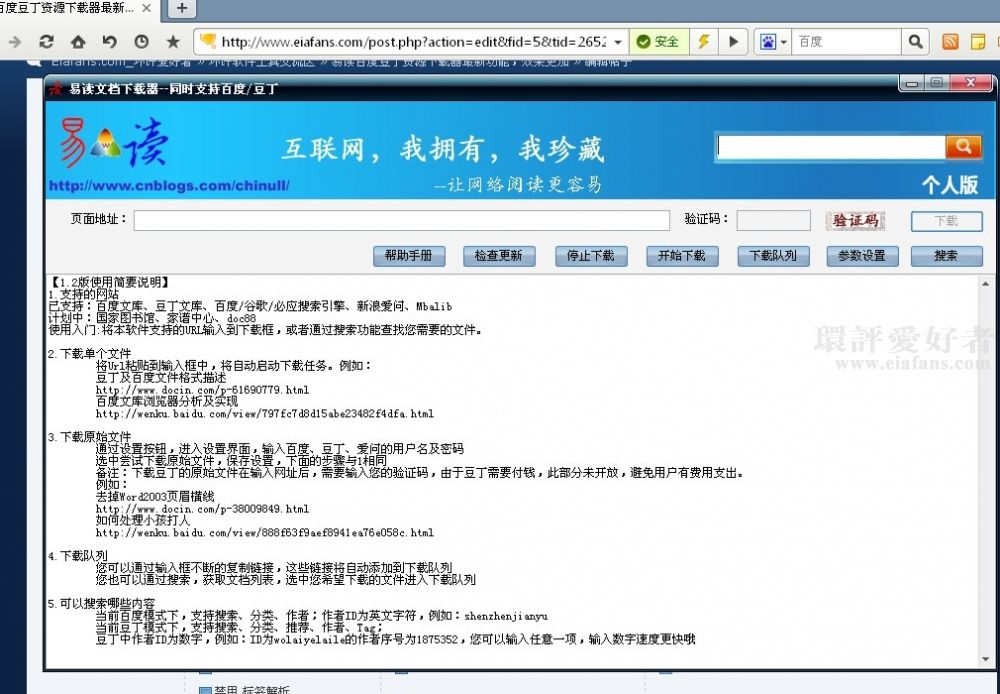Close the 百度豆丁资源下载器 browser tab
The width and height of the screenshot is (1000, 694).
pos(147,8)
